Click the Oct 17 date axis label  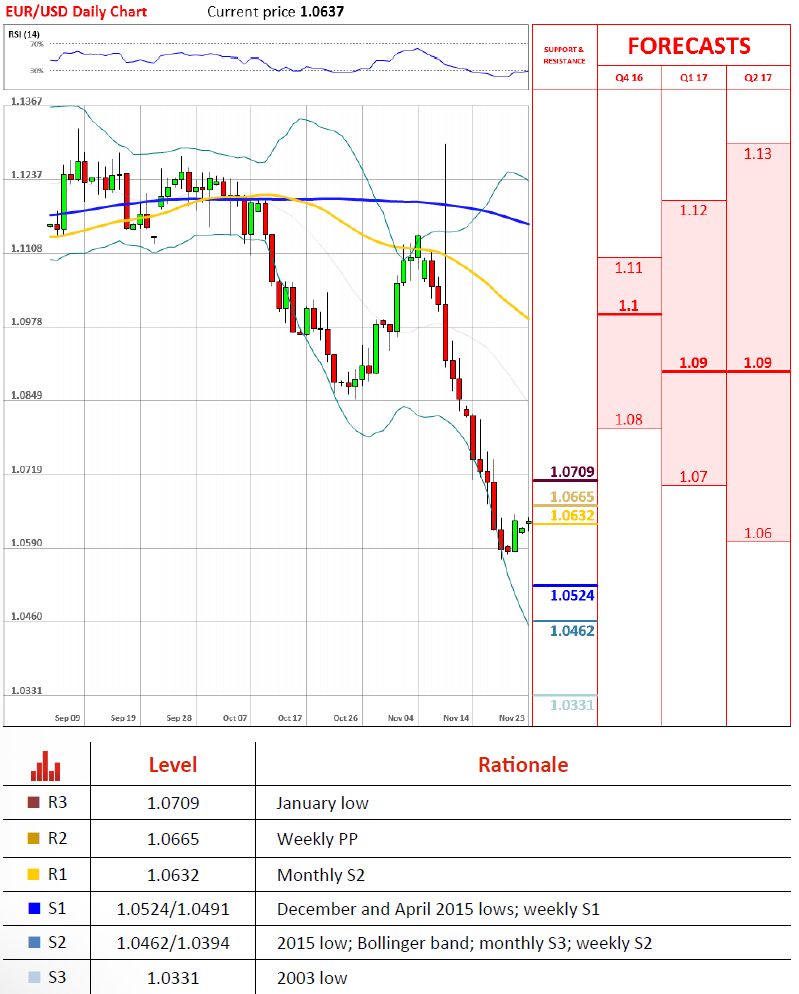(x=290, y=718)
